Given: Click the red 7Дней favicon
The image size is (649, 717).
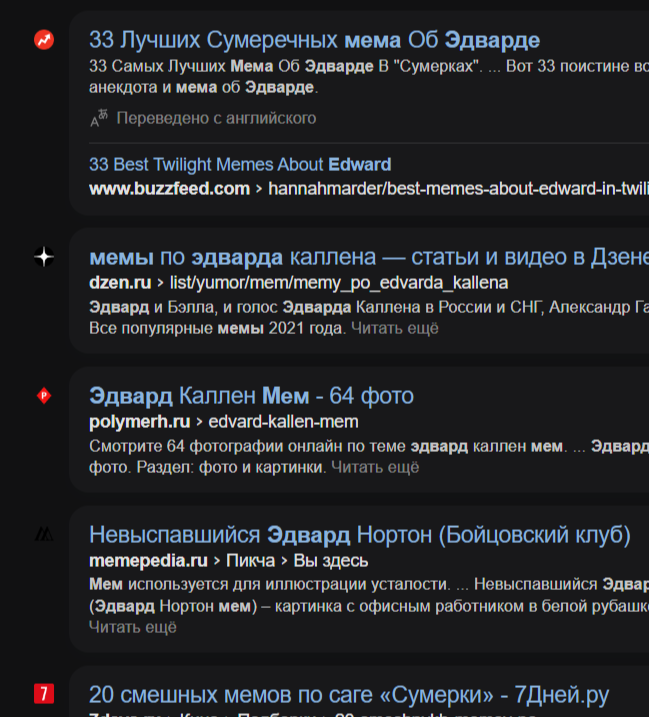Looking at the screenshot, I should click(44, 694).
